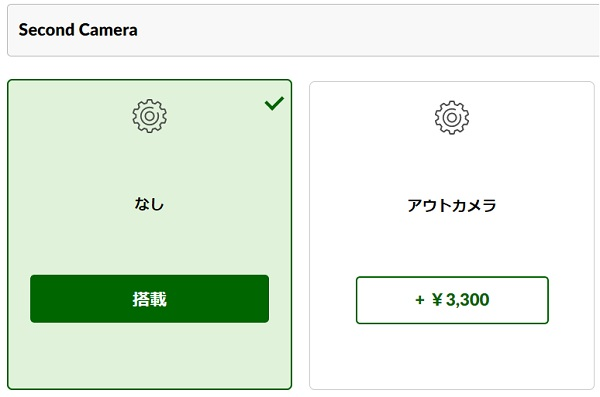Click the gear icon in the なし card
Viewport: 600px width, 397px height.
point(150,116)
